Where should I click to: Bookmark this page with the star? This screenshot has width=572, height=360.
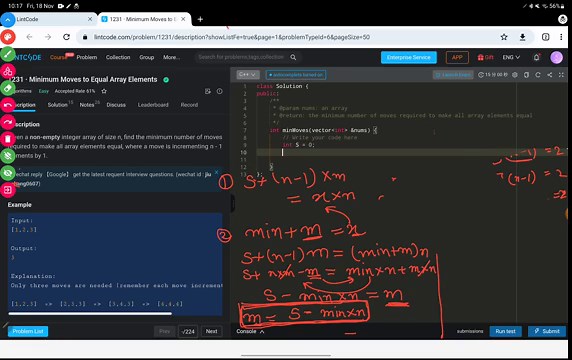(504, 37)
